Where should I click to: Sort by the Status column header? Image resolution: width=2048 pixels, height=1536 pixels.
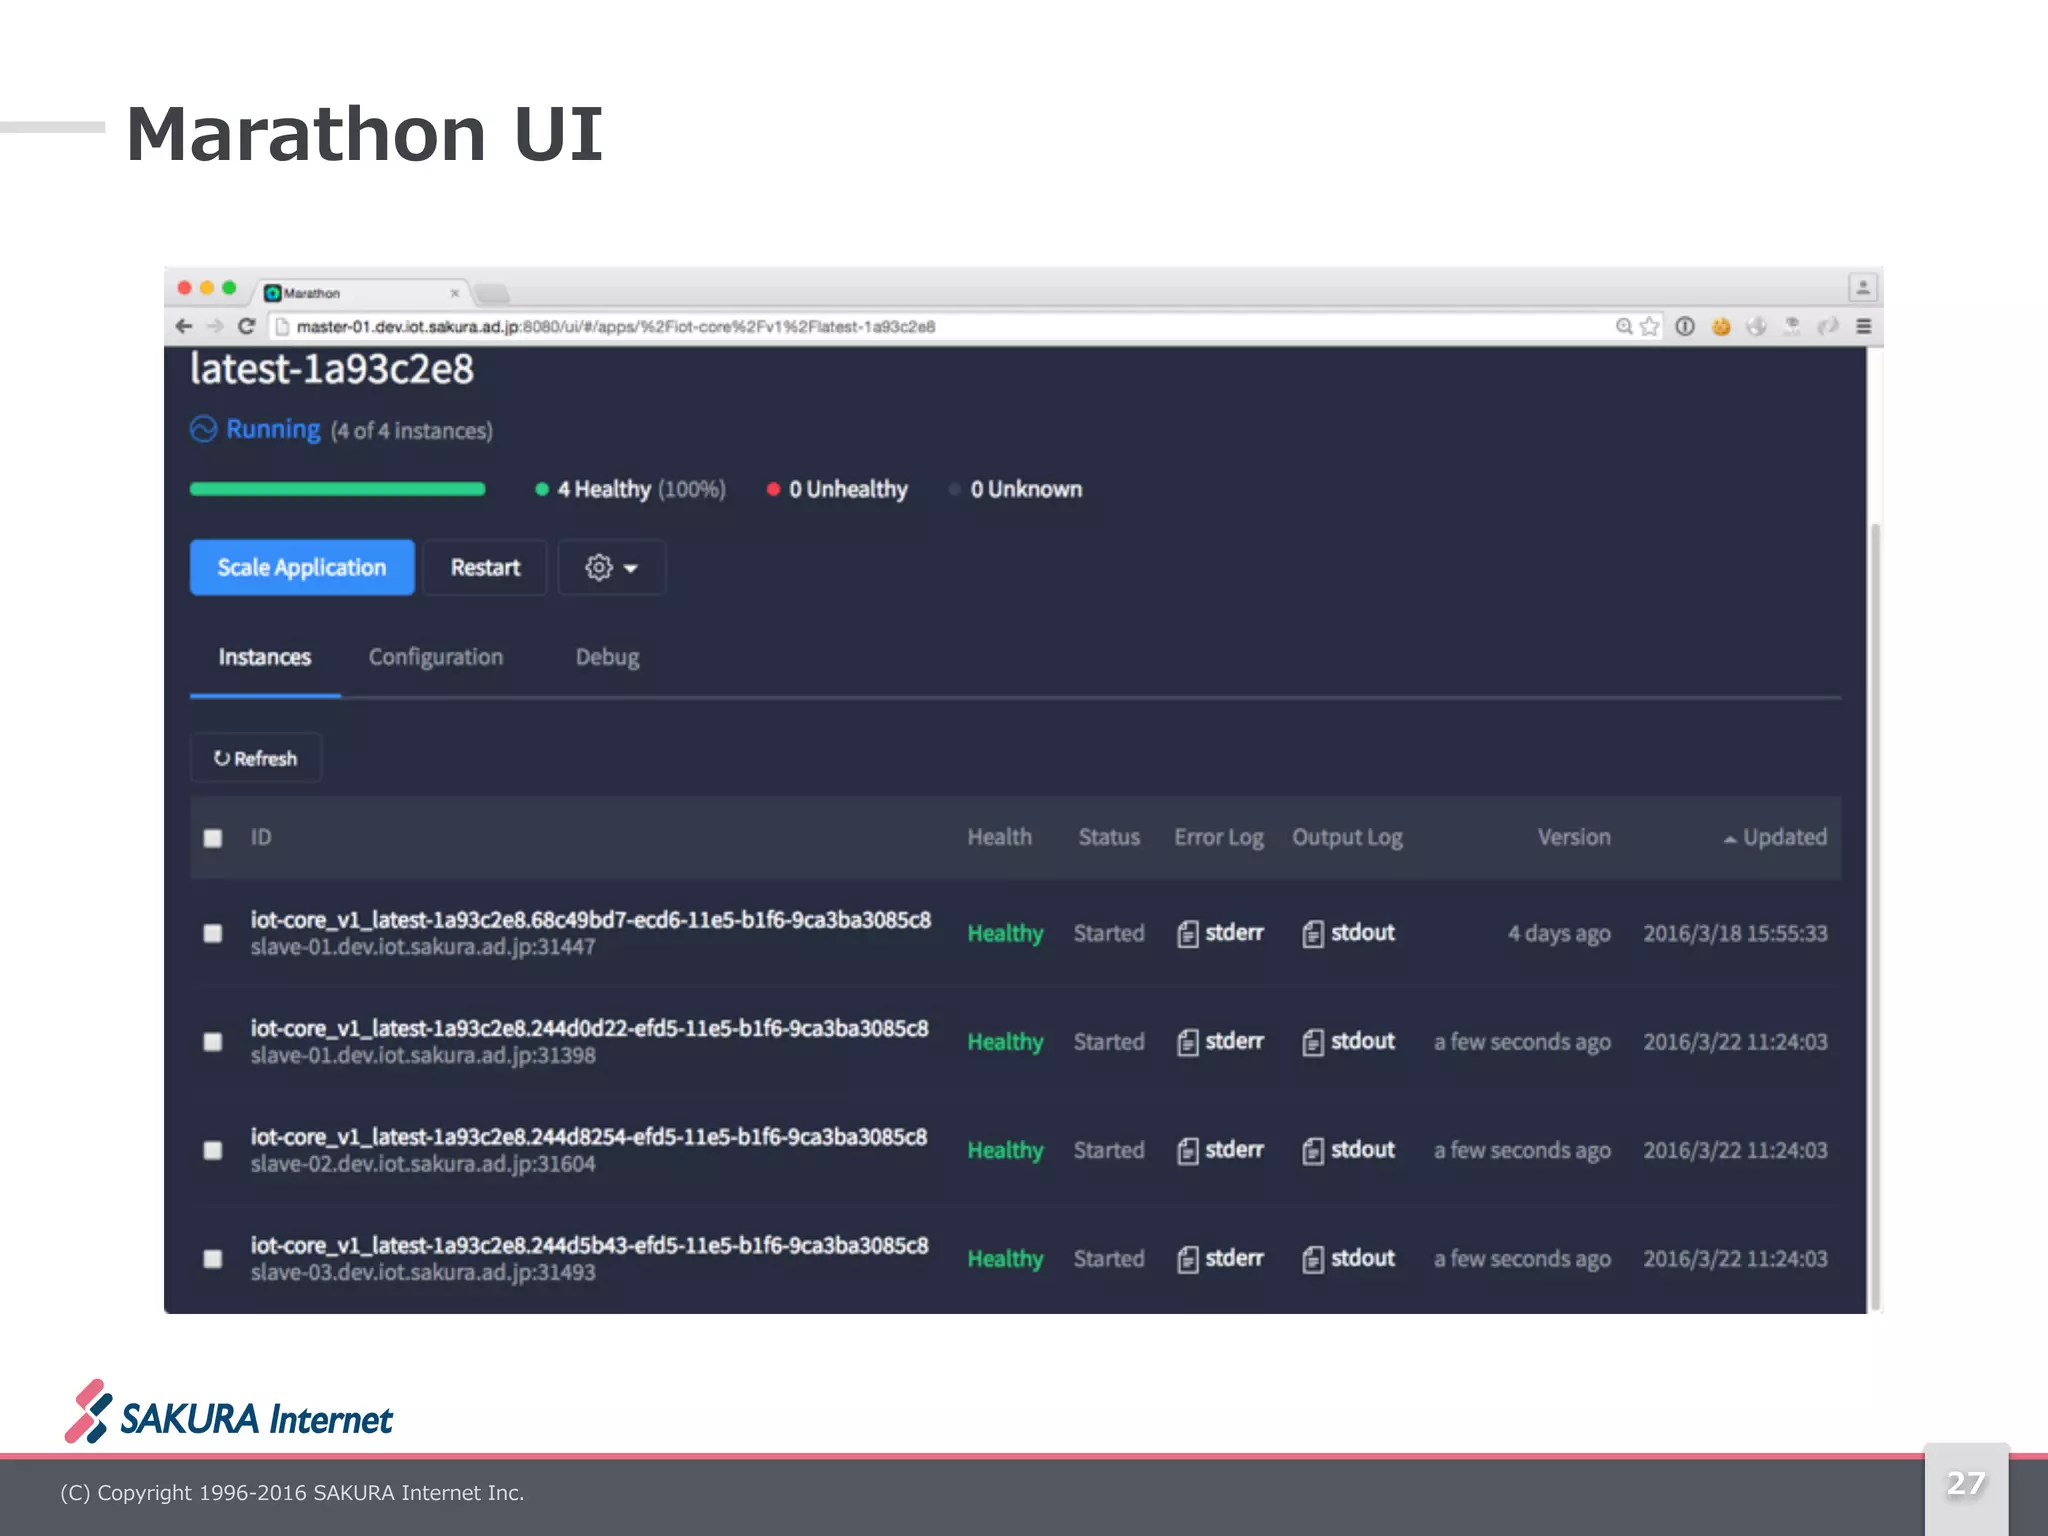pos(1109,837)
